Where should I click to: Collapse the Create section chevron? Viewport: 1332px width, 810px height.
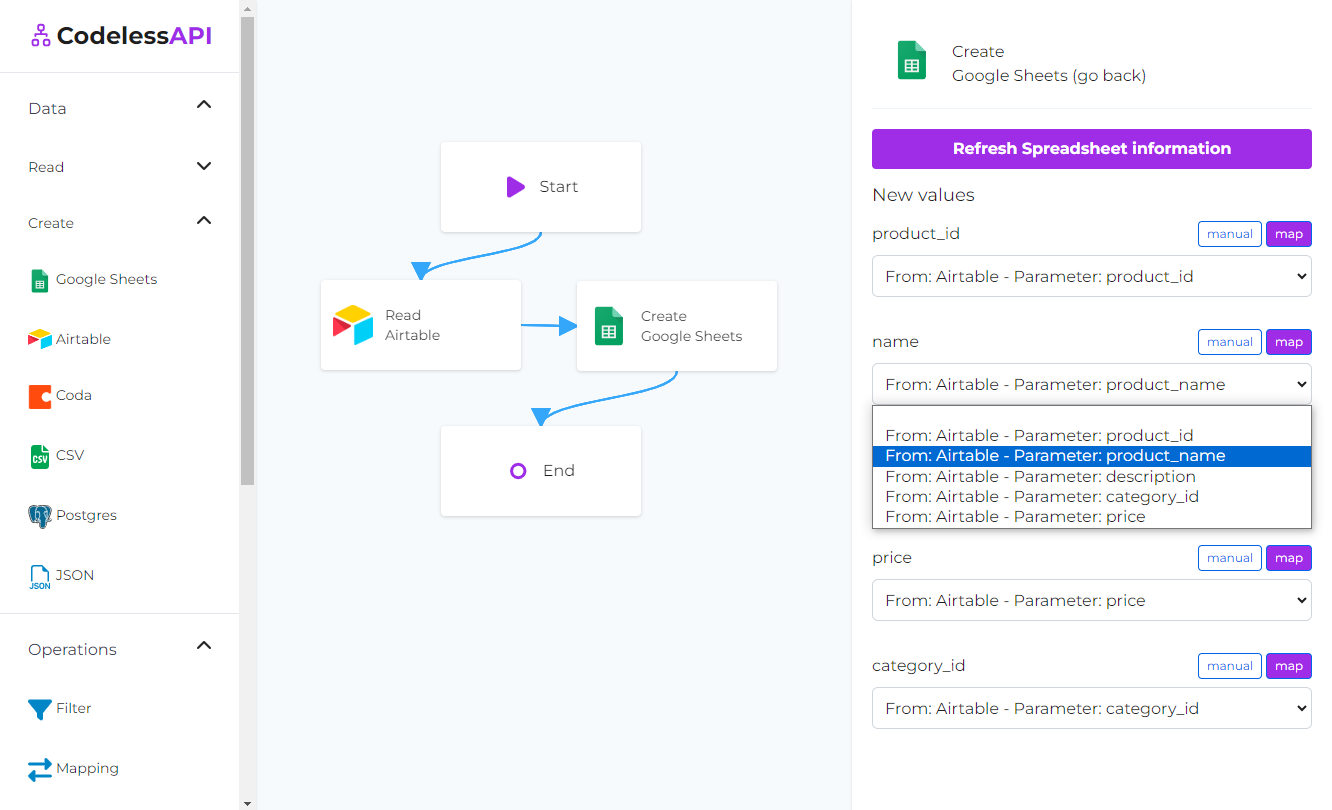point(204,220)
